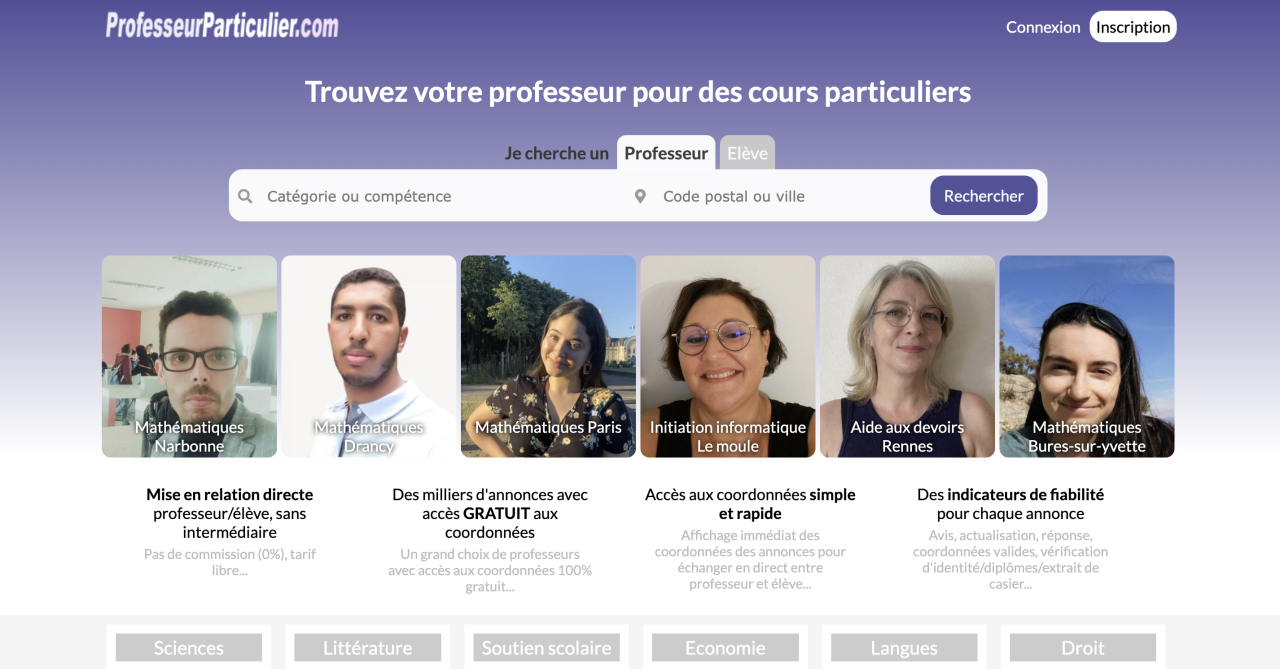Choose the Littérature category
This screenshot has width=1280, height=669.
(x=367, y=648)
